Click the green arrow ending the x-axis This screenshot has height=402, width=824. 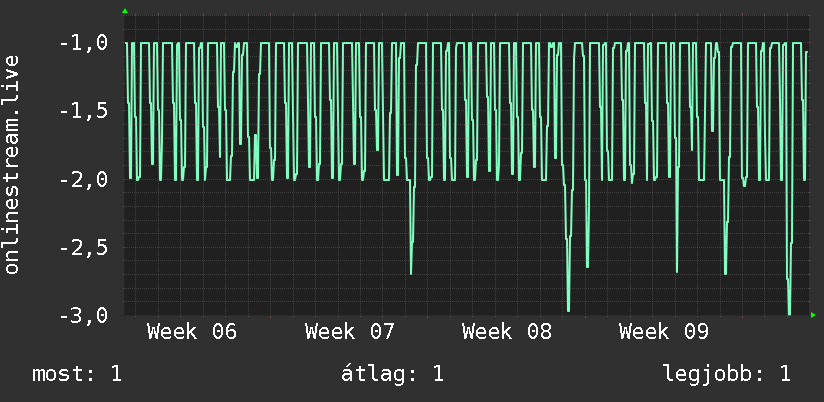tap(813, 315)
